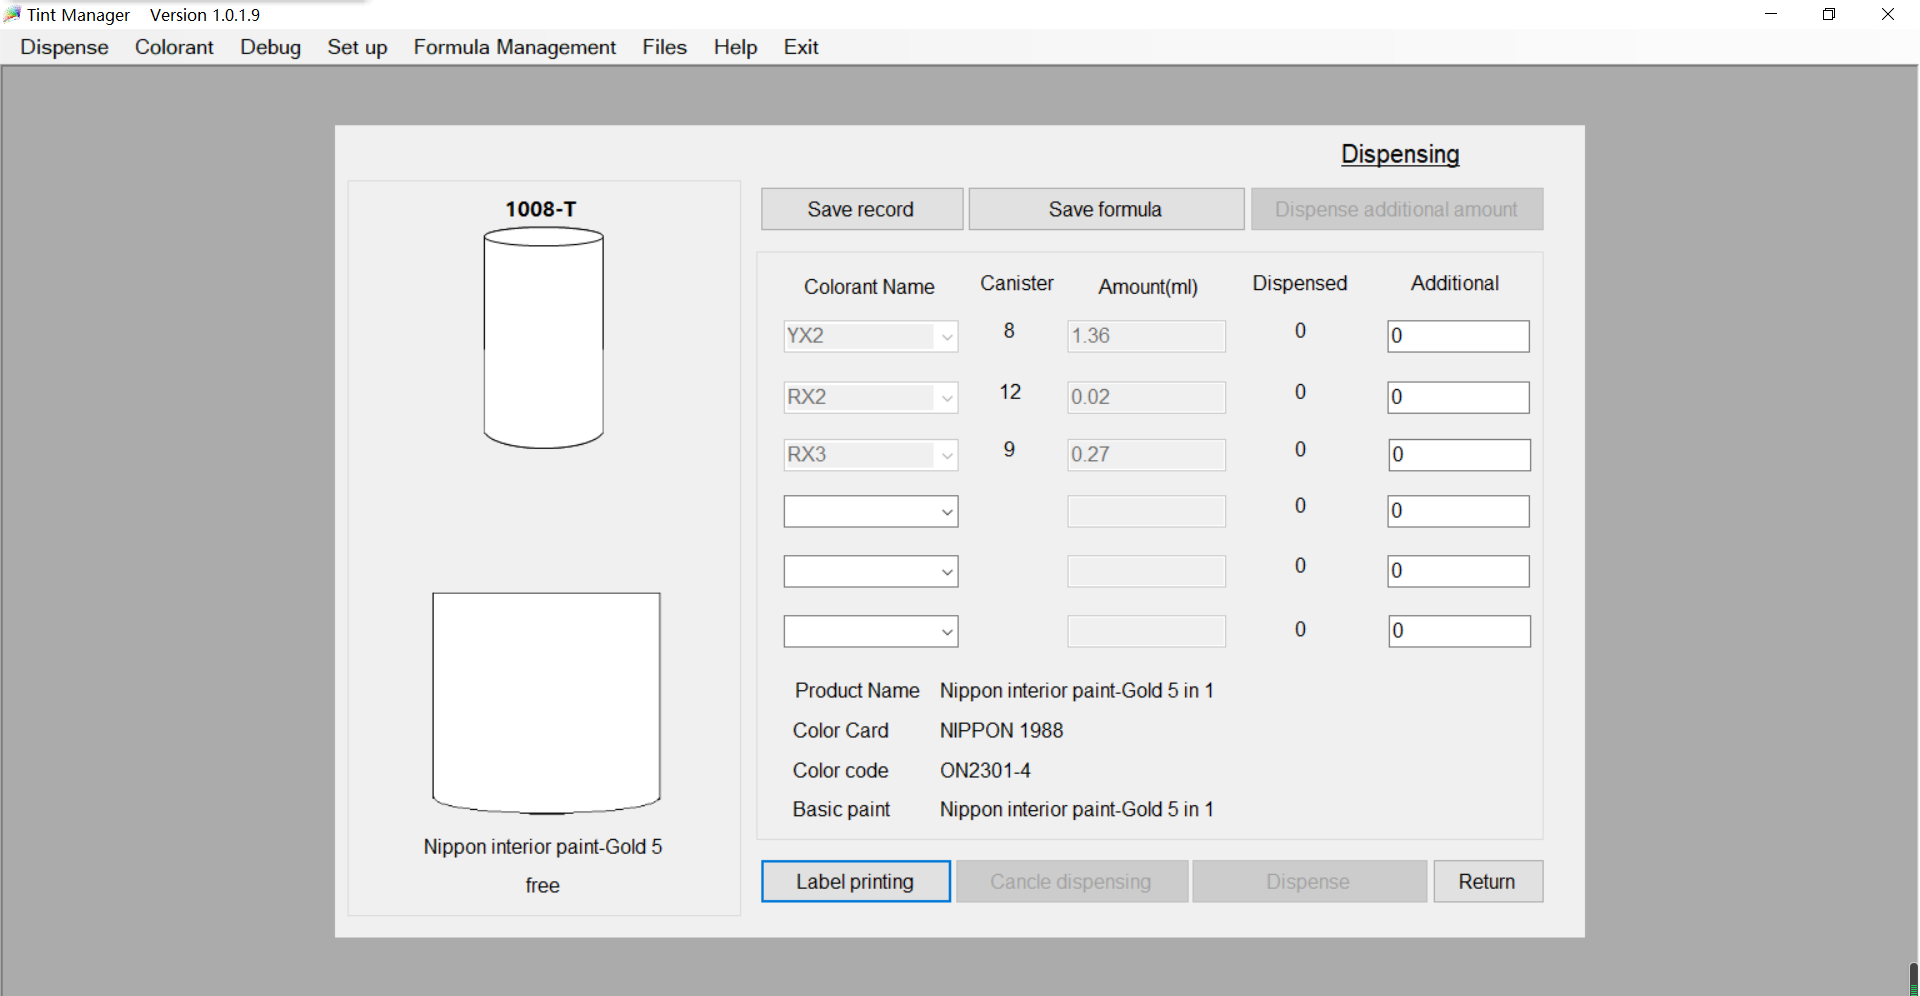Viewport: 1920px width, 996px height.
Task: Click the 0.02 amount field
Action: [x=1146, y=397]
